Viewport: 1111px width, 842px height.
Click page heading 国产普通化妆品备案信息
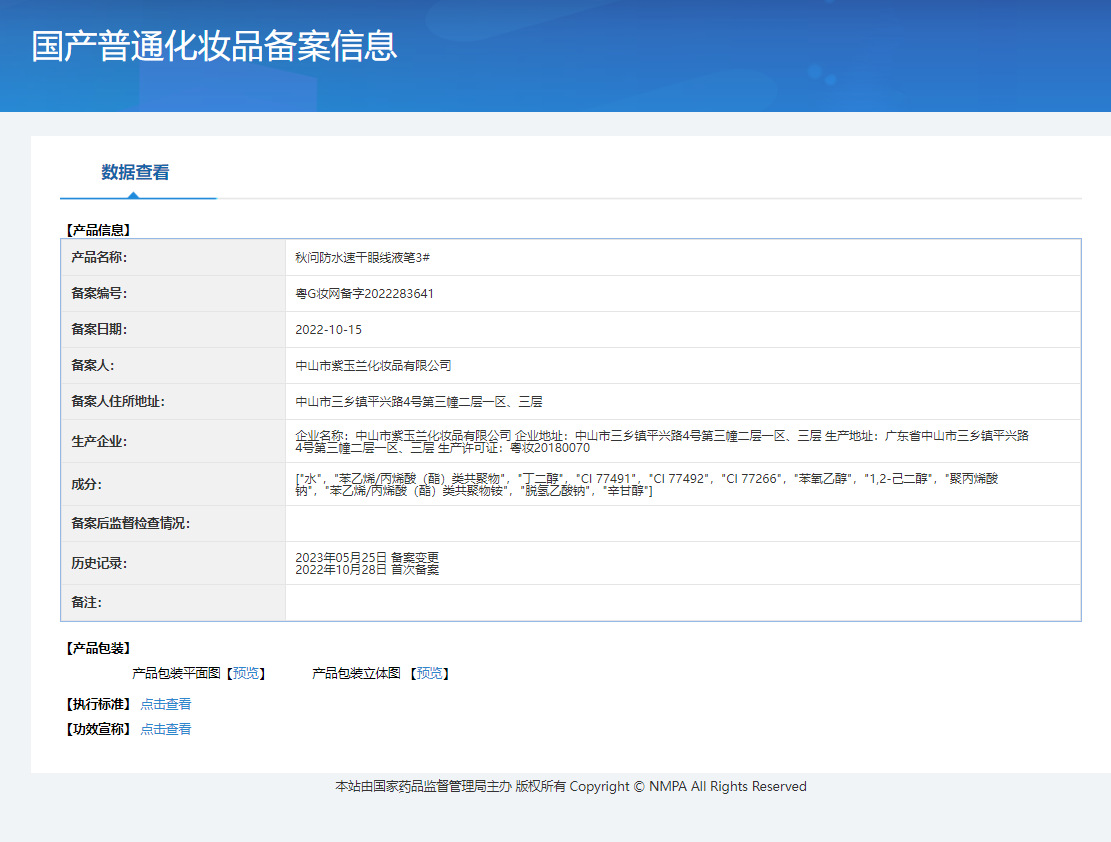point(214,46)
